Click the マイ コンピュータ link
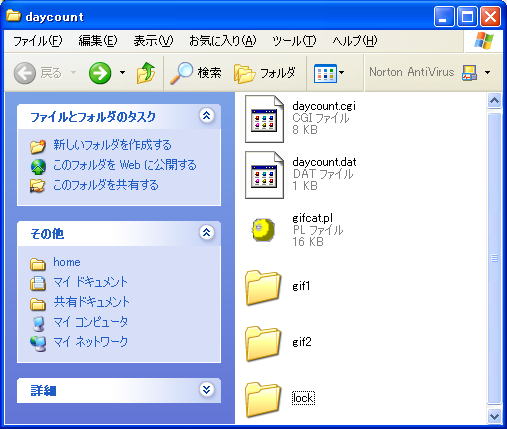Screen dimensions: 507x429 tap(90, 322)
